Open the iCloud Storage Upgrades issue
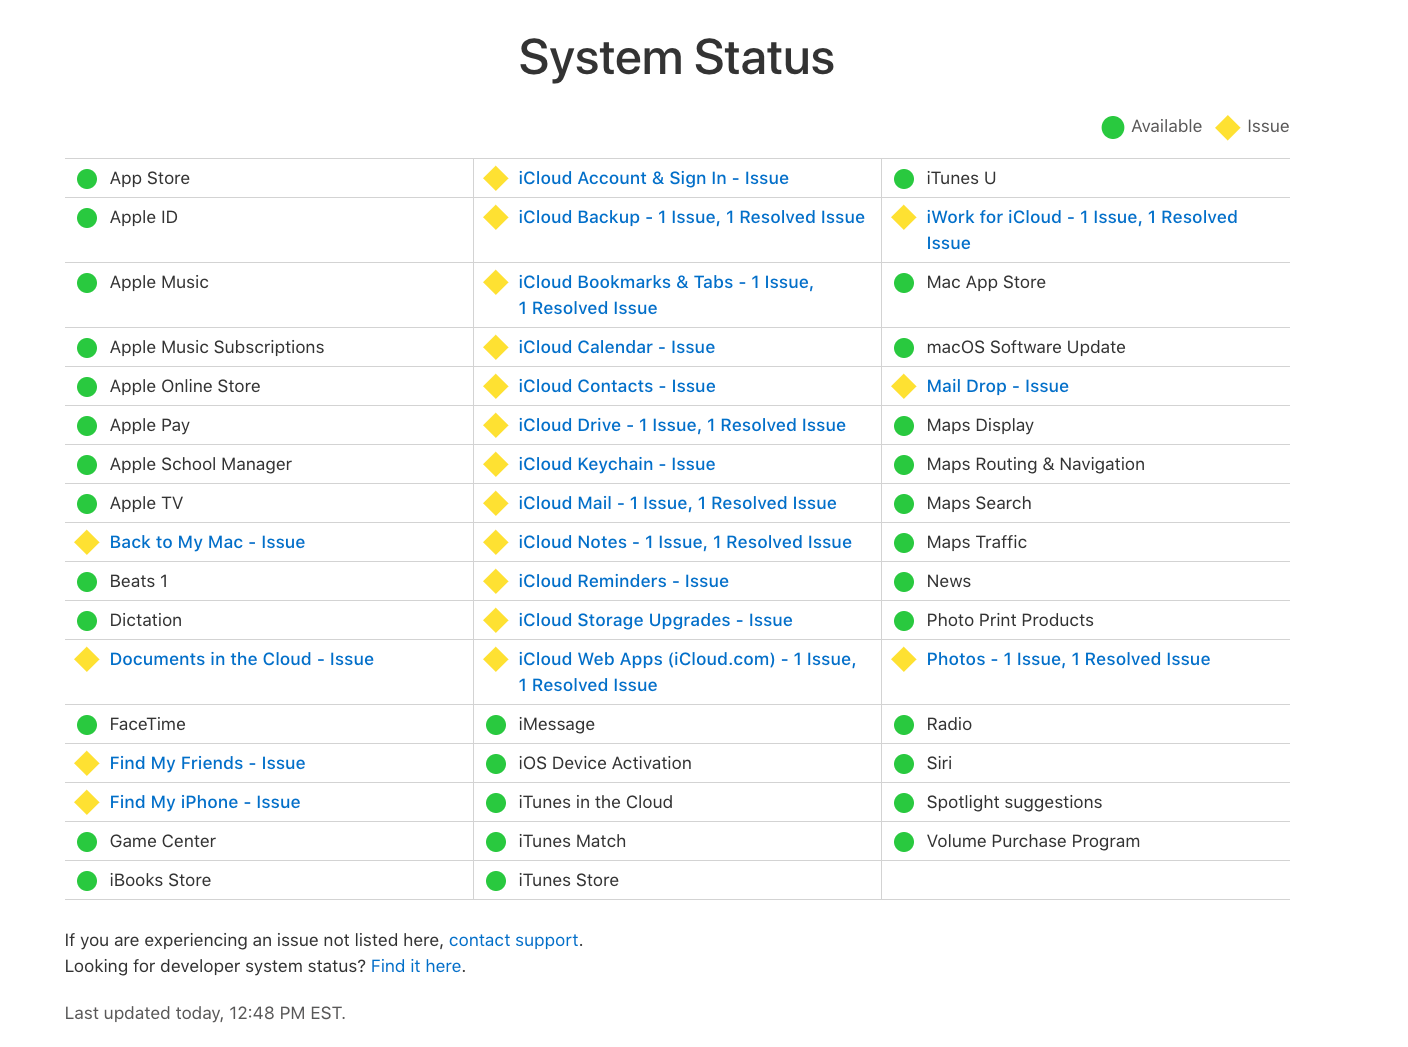 pos(655,620)
